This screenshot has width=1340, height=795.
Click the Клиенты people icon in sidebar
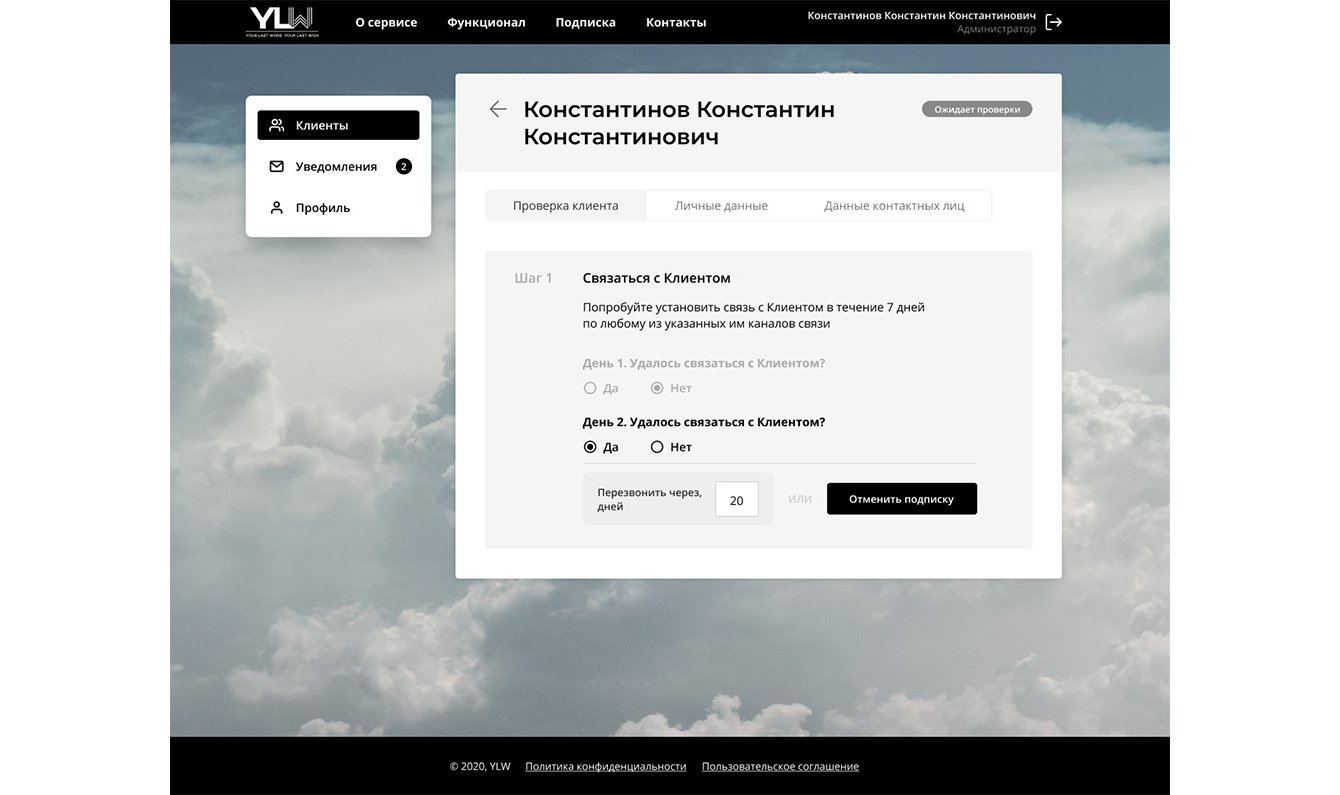click(277, 125)
